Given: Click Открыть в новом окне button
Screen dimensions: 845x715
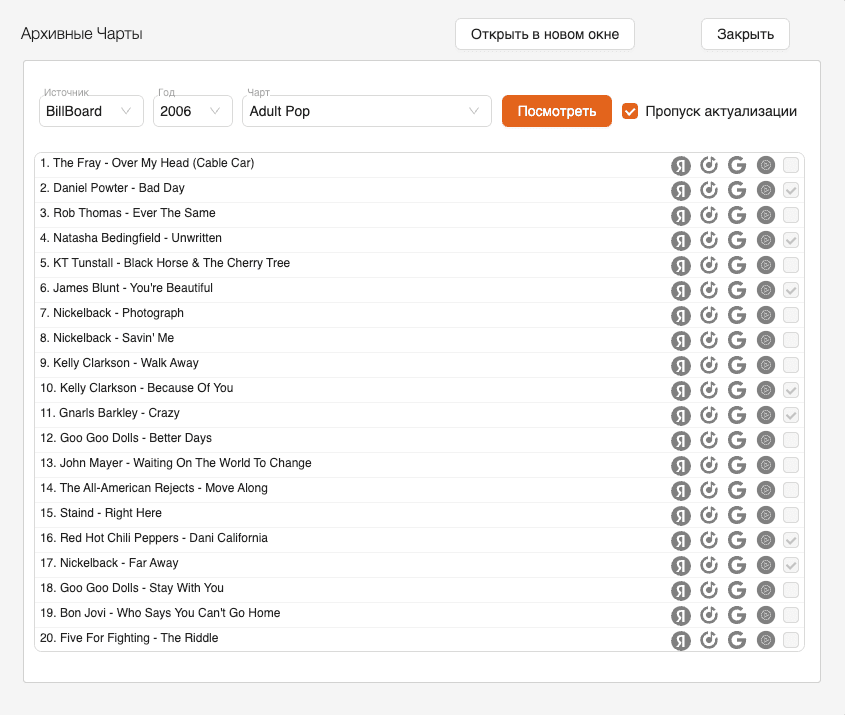Looking at the screenshot, I should coord(545,34).
